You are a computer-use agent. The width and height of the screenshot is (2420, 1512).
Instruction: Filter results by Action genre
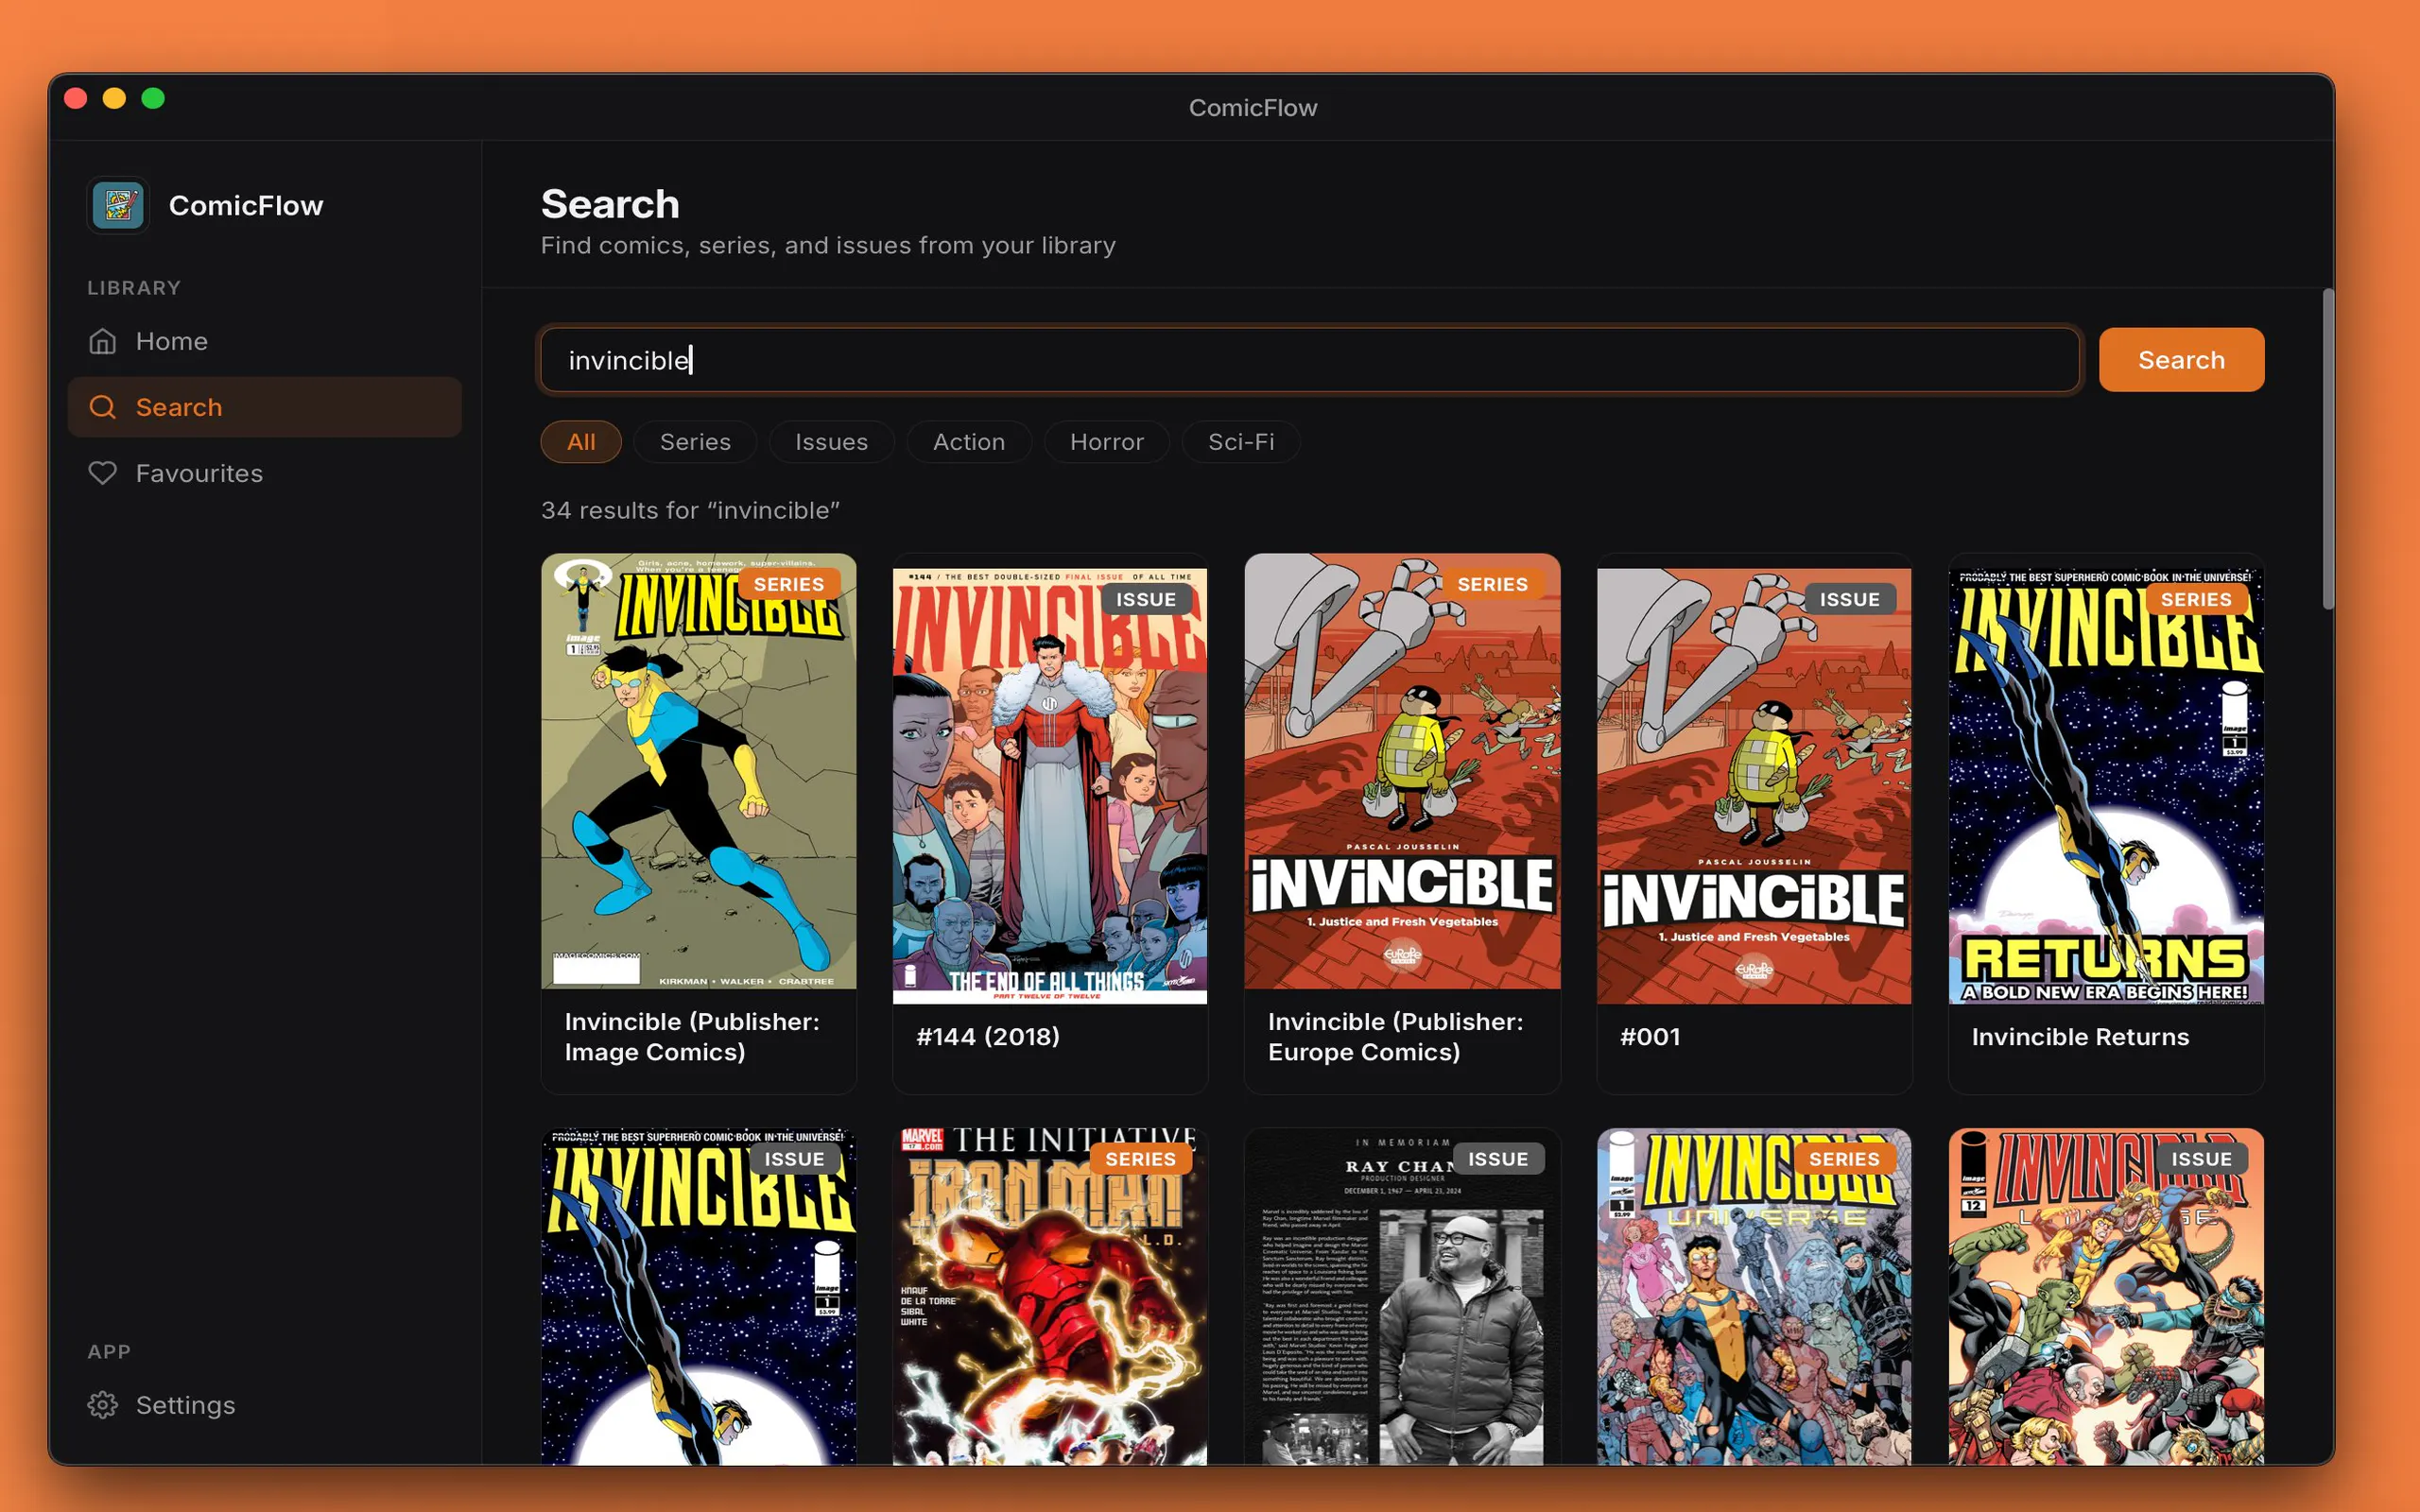[969, 442]
